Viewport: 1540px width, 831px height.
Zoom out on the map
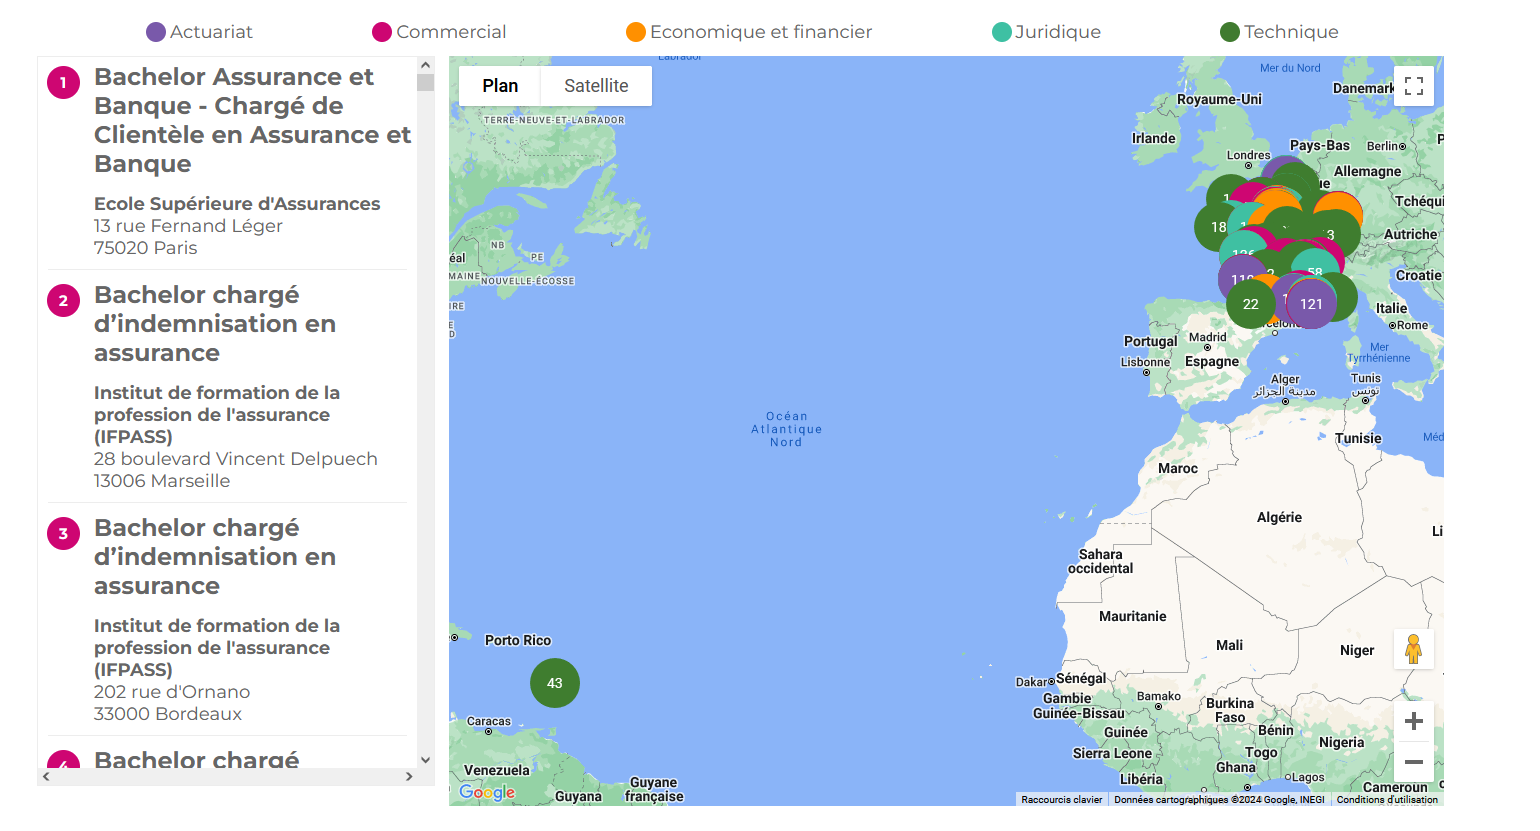[1414, 762]
